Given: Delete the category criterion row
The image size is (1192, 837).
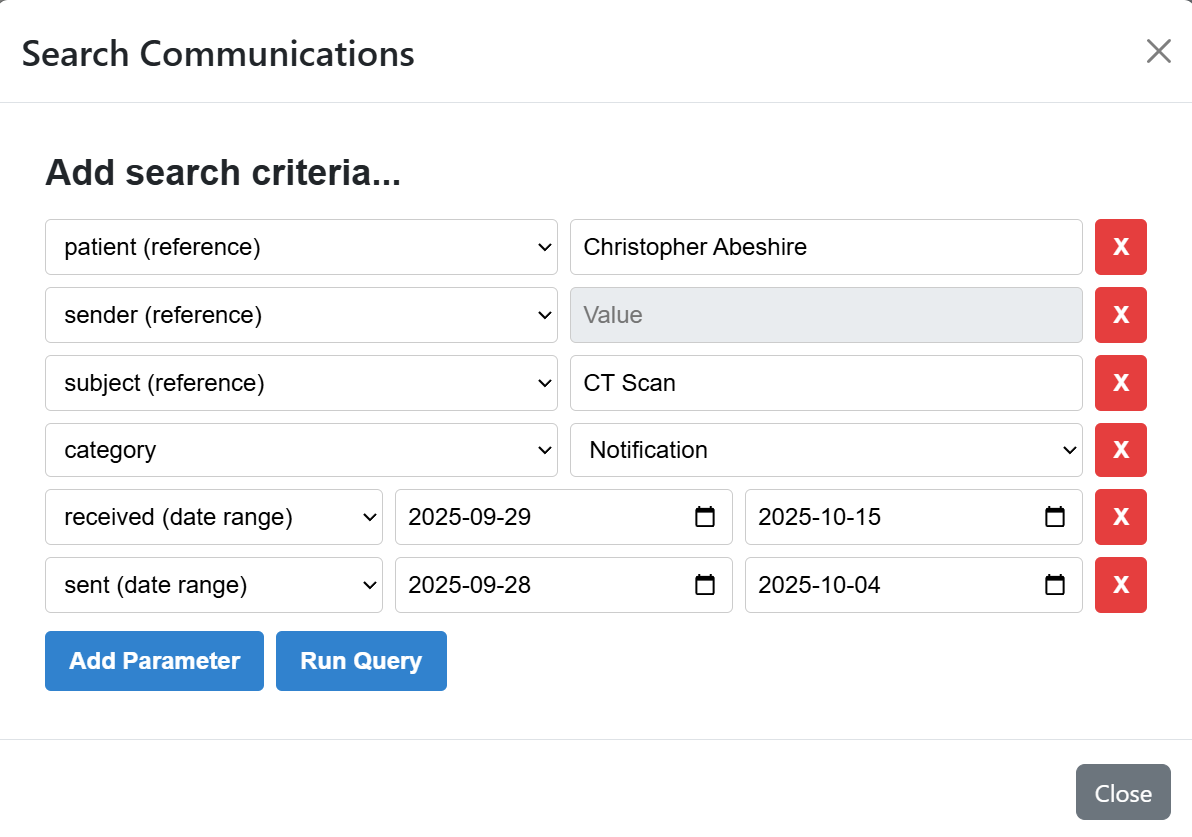Looking at the screenshot, I should pyautogui.click(x=1120, y=450).
